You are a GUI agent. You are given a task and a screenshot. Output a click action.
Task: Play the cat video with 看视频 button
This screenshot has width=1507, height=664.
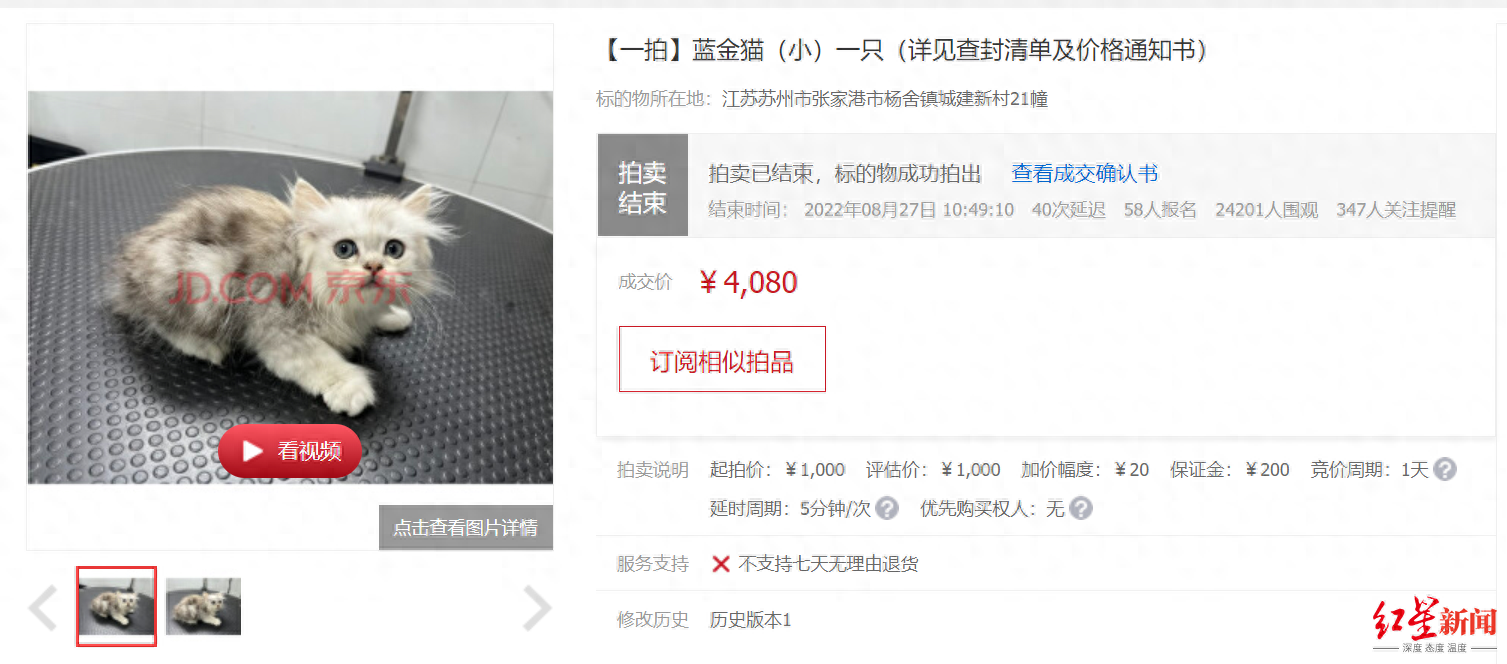point(290,451)
